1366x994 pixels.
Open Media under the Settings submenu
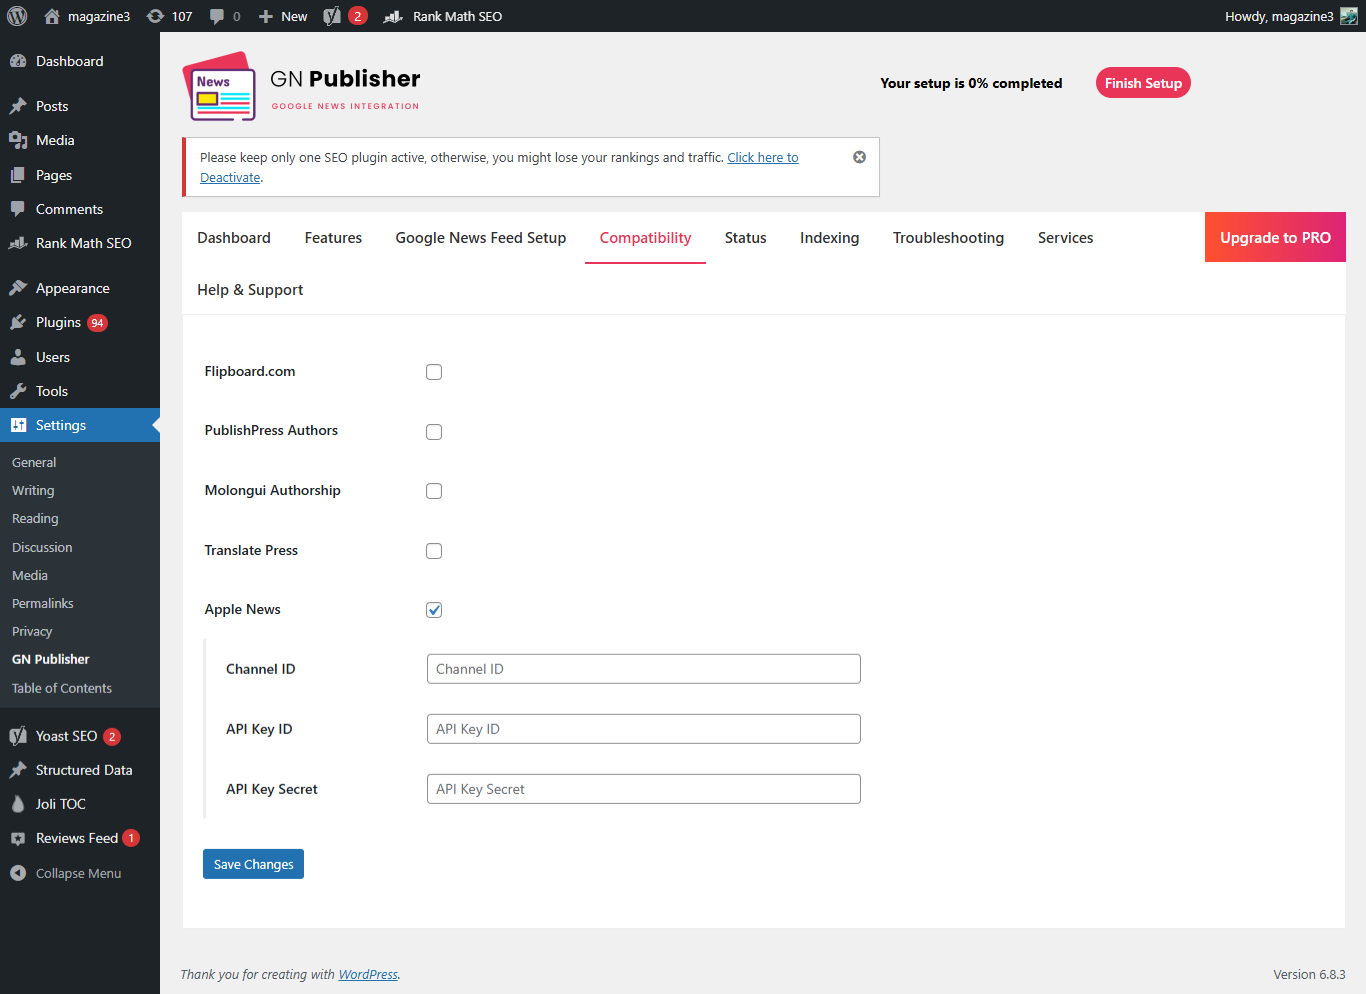click(30, 575)
